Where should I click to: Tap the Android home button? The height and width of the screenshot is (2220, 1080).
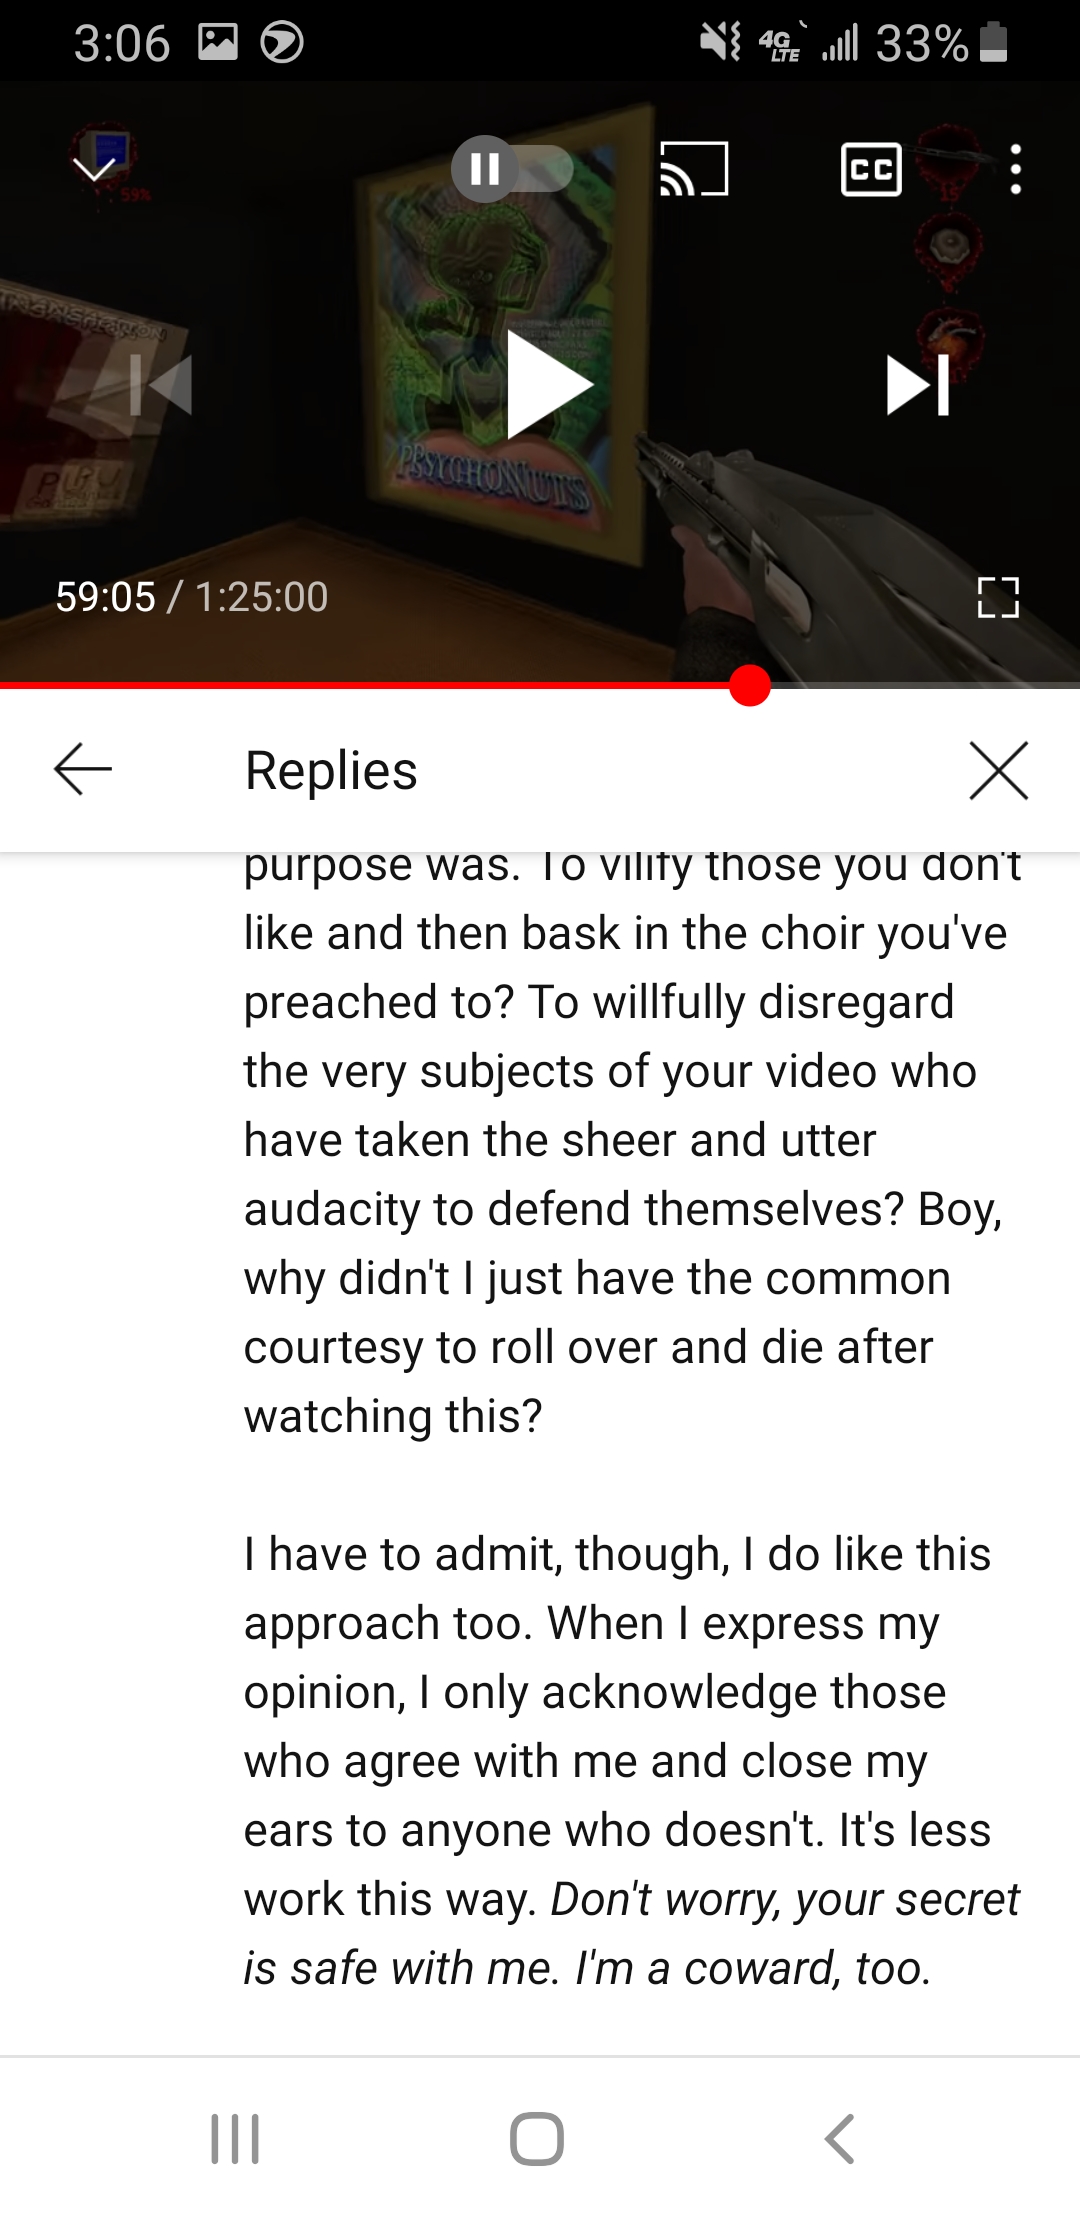pyautogui.click(x=537, y=2139)
